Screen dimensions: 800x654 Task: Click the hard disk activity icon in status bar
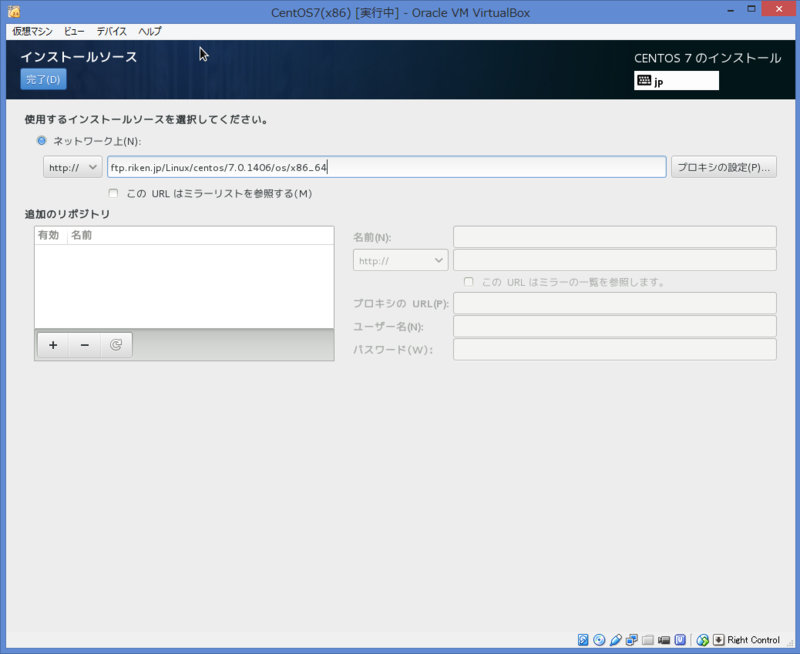(x=581, y=639)
